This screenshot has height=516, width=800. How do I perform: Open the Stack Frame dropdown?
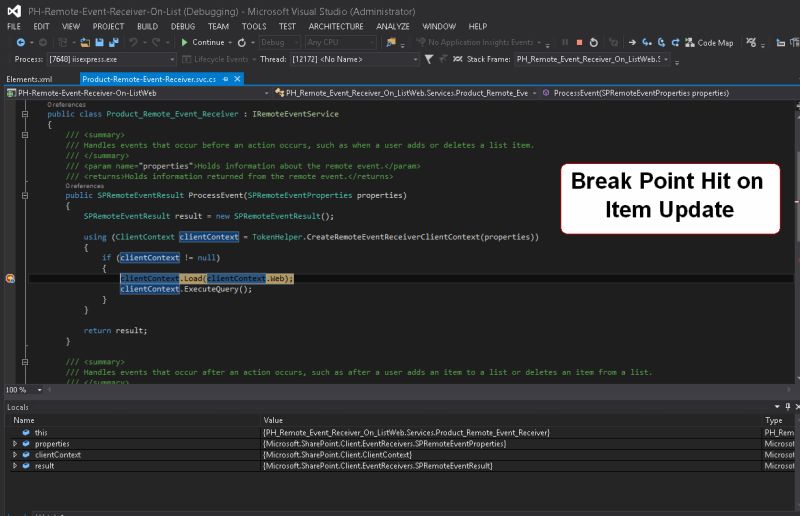(x=592, y=60)
